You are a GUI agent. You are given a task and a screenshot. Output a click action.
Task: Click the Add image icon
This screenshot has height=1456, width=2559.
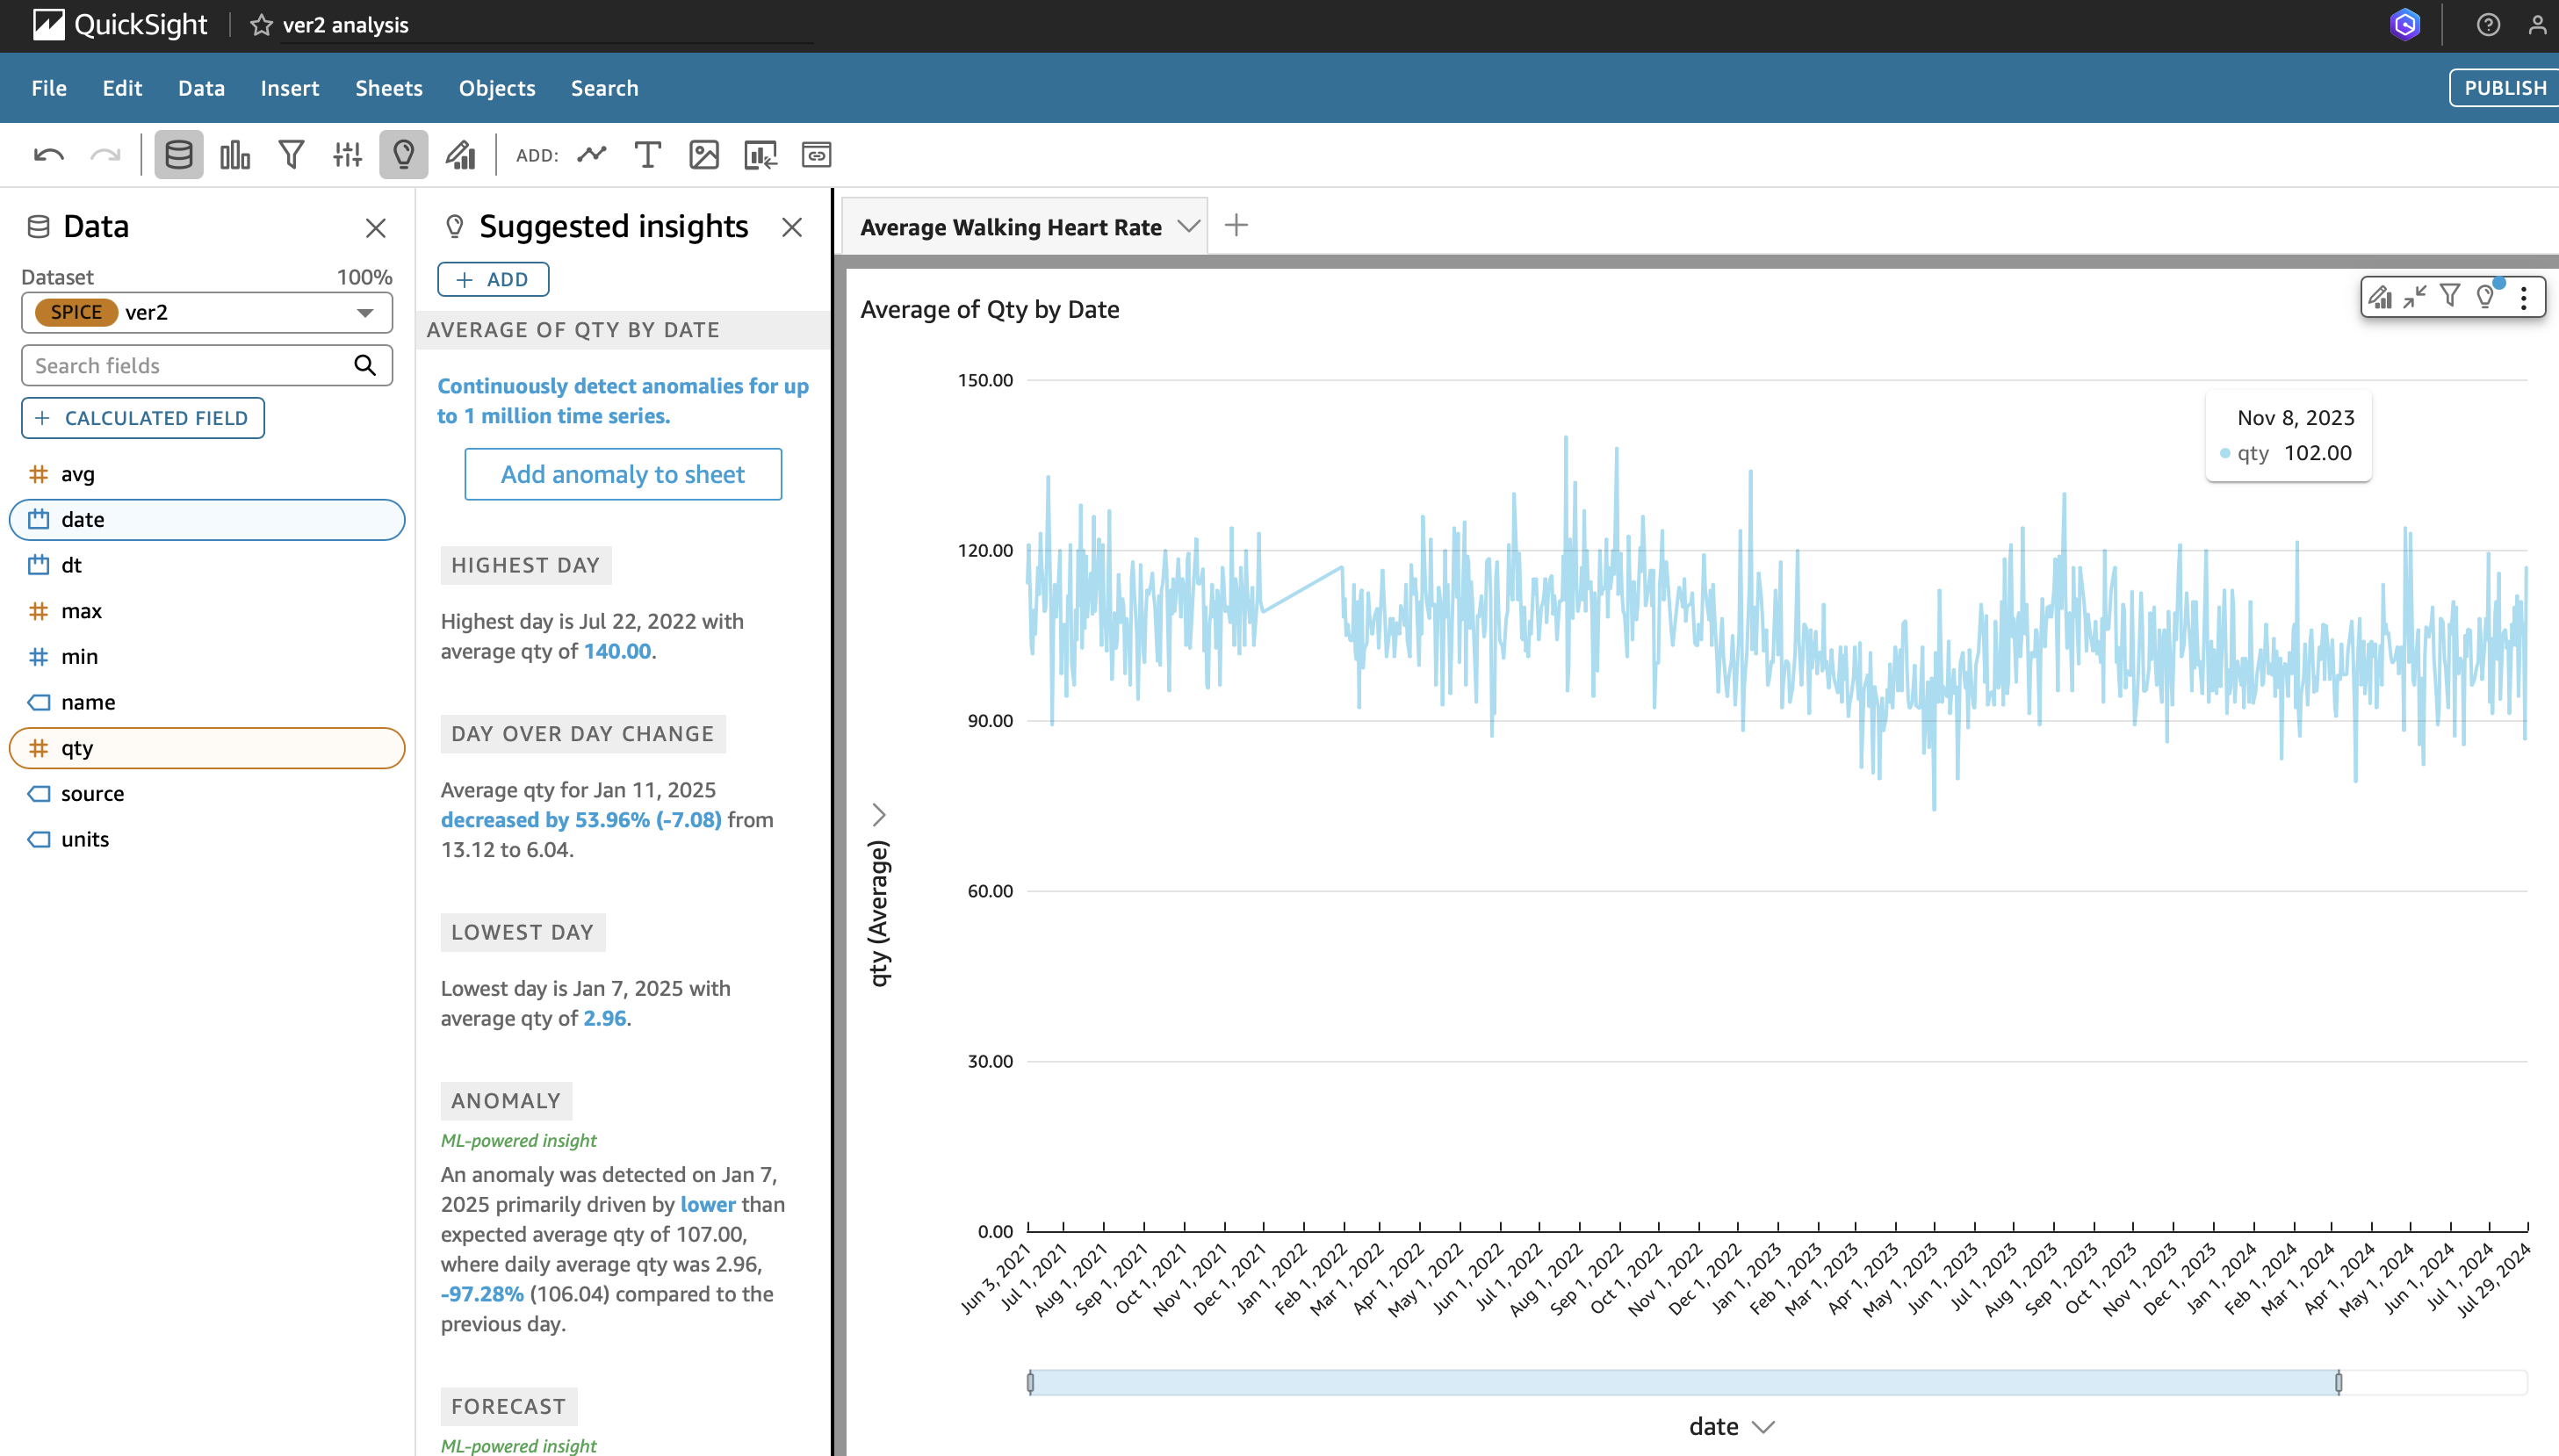pyautogui.click(x=704, y=155)
